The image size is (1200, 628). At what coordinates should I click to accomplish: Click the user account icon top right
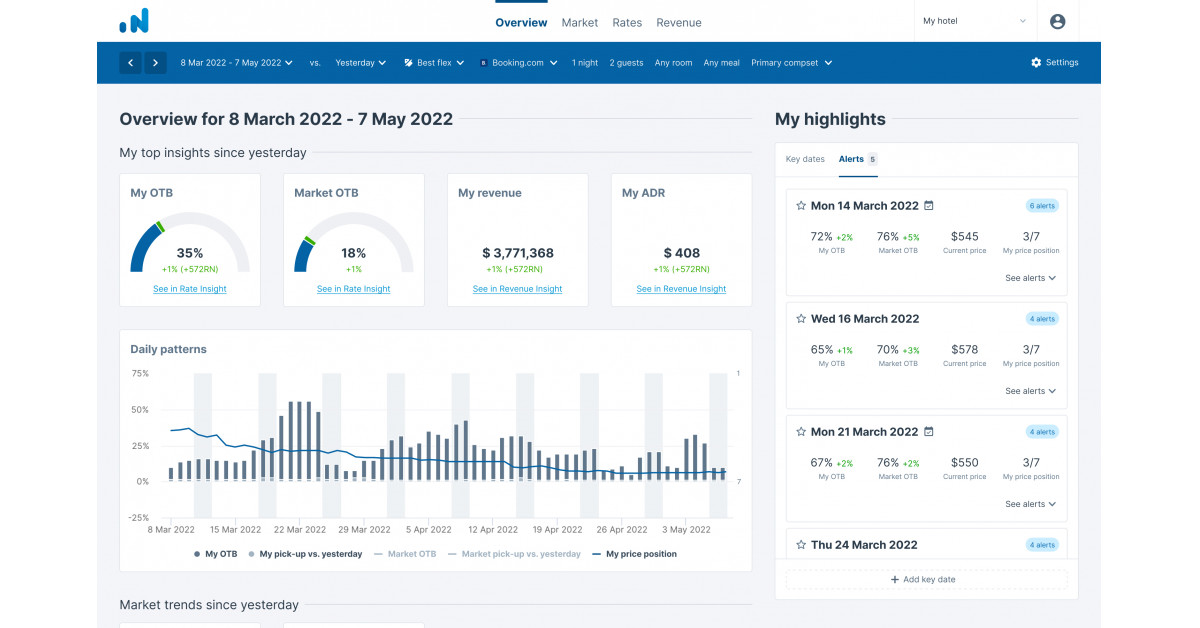(x=1057, y=21)
